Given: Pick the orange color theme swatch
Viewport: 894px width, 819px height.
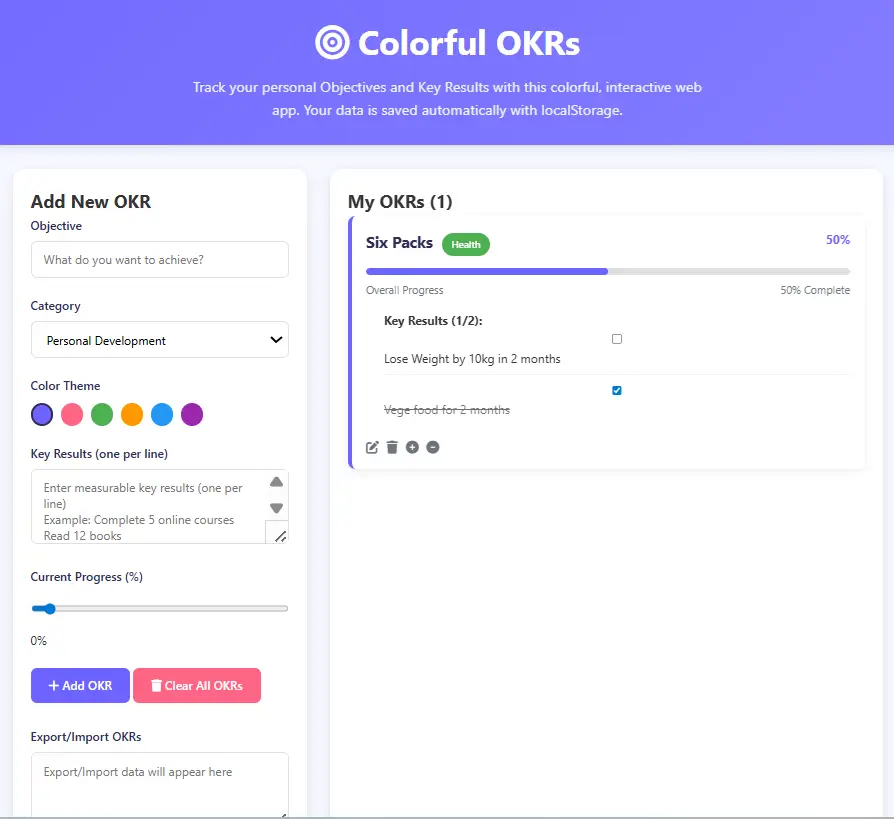Looking at the screenshot, I should point(132,414).
